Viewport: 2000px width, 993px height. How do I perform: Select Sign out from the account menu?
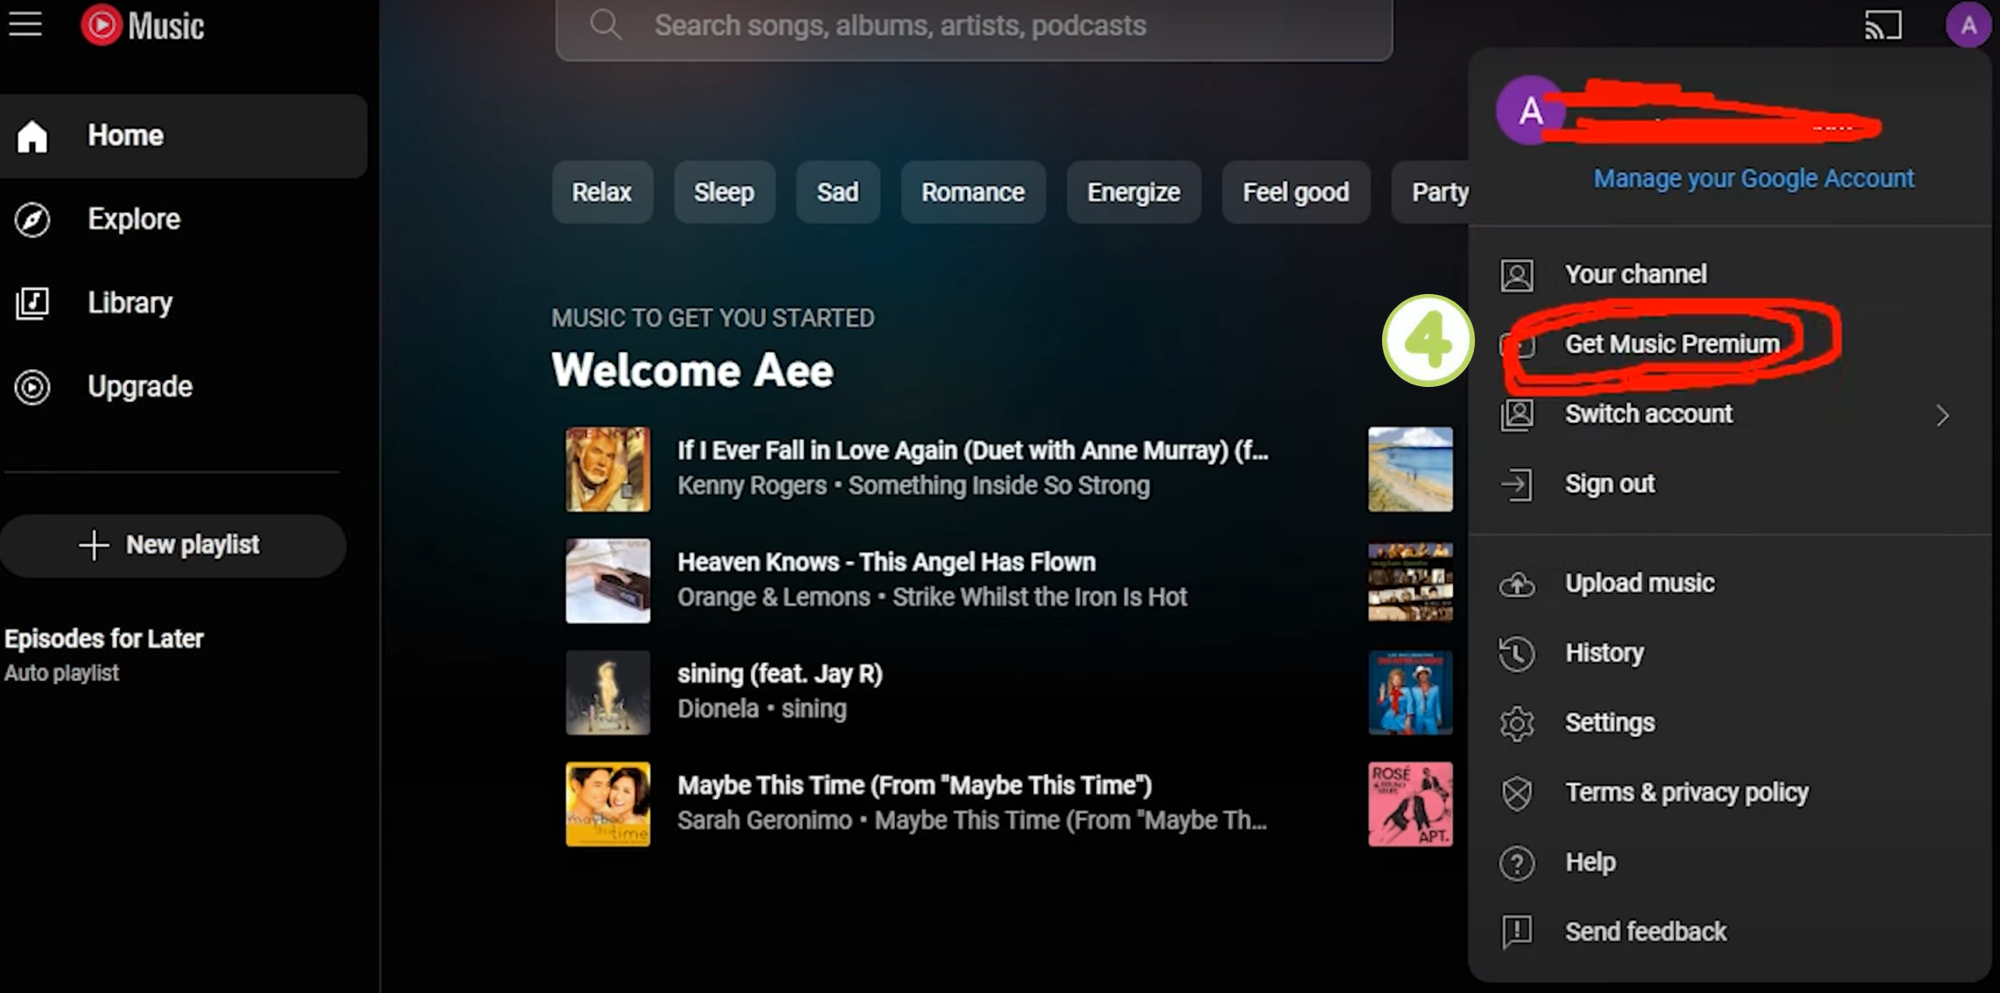(x=1730, y=484)
